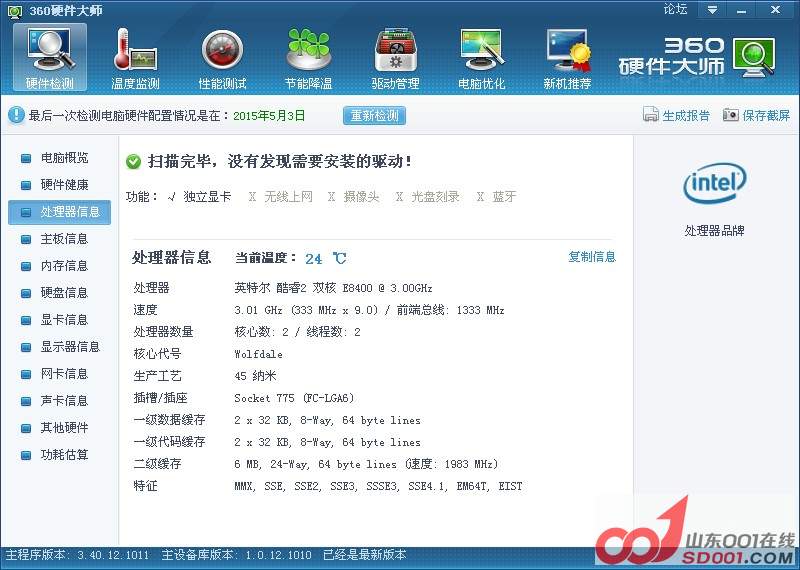Click the 光盘刻录 feature label

(435, 196)
